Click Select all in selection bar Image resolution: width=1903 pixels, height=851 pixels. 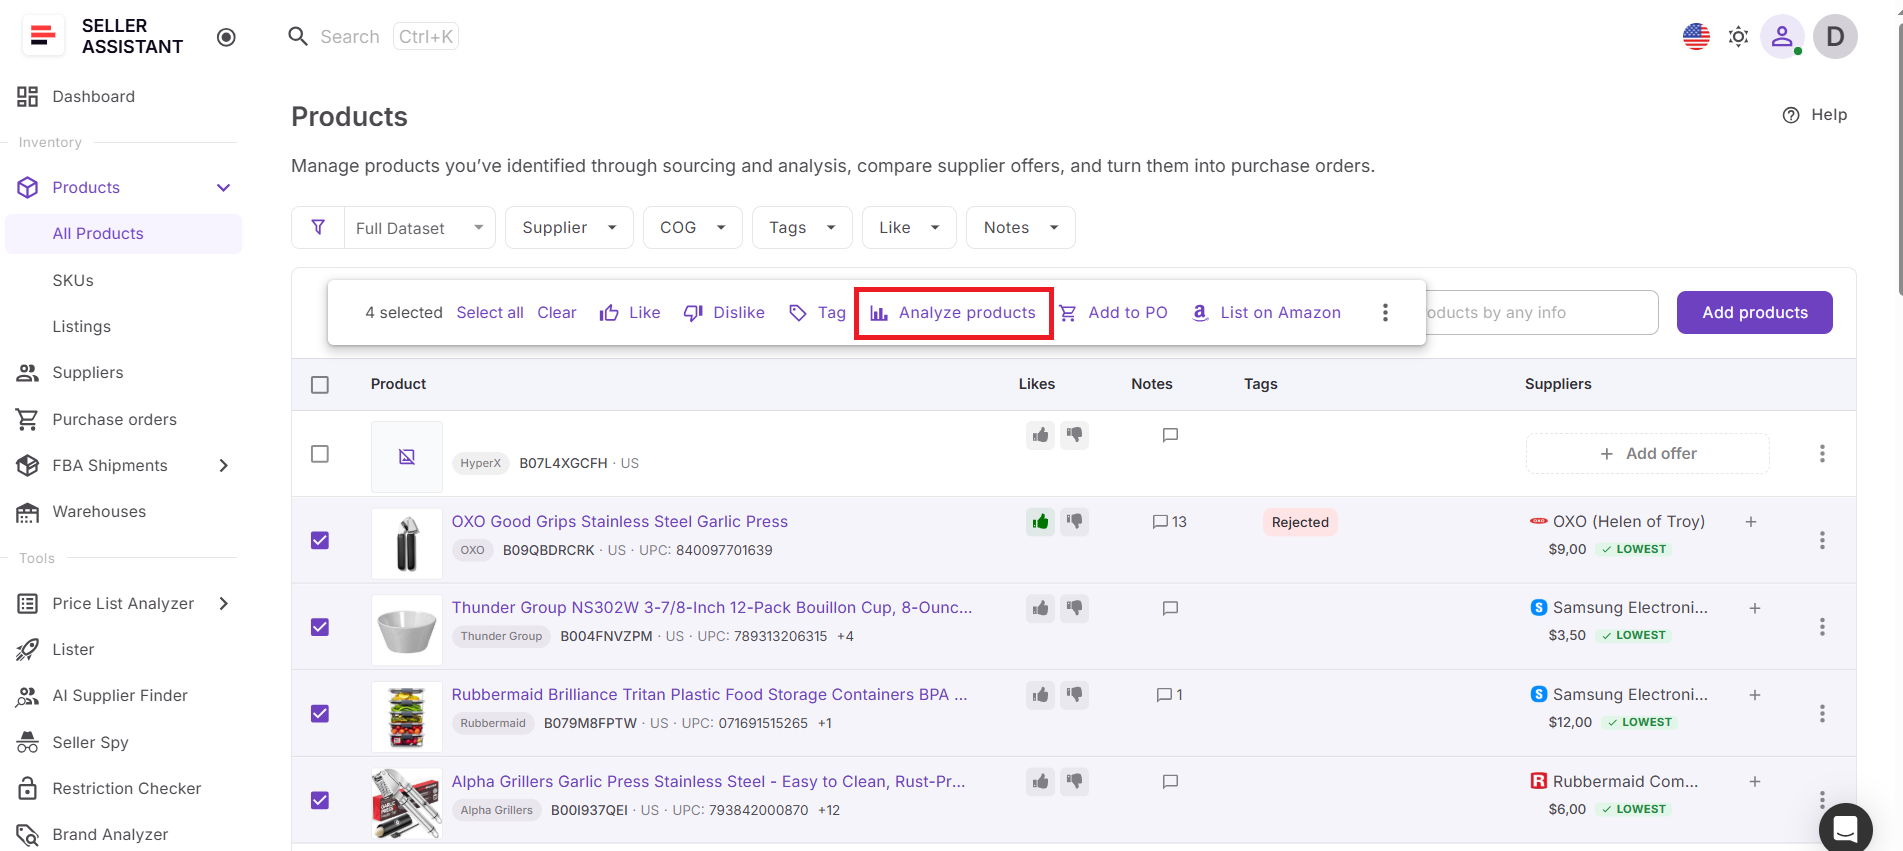click(x=490, y=313)
